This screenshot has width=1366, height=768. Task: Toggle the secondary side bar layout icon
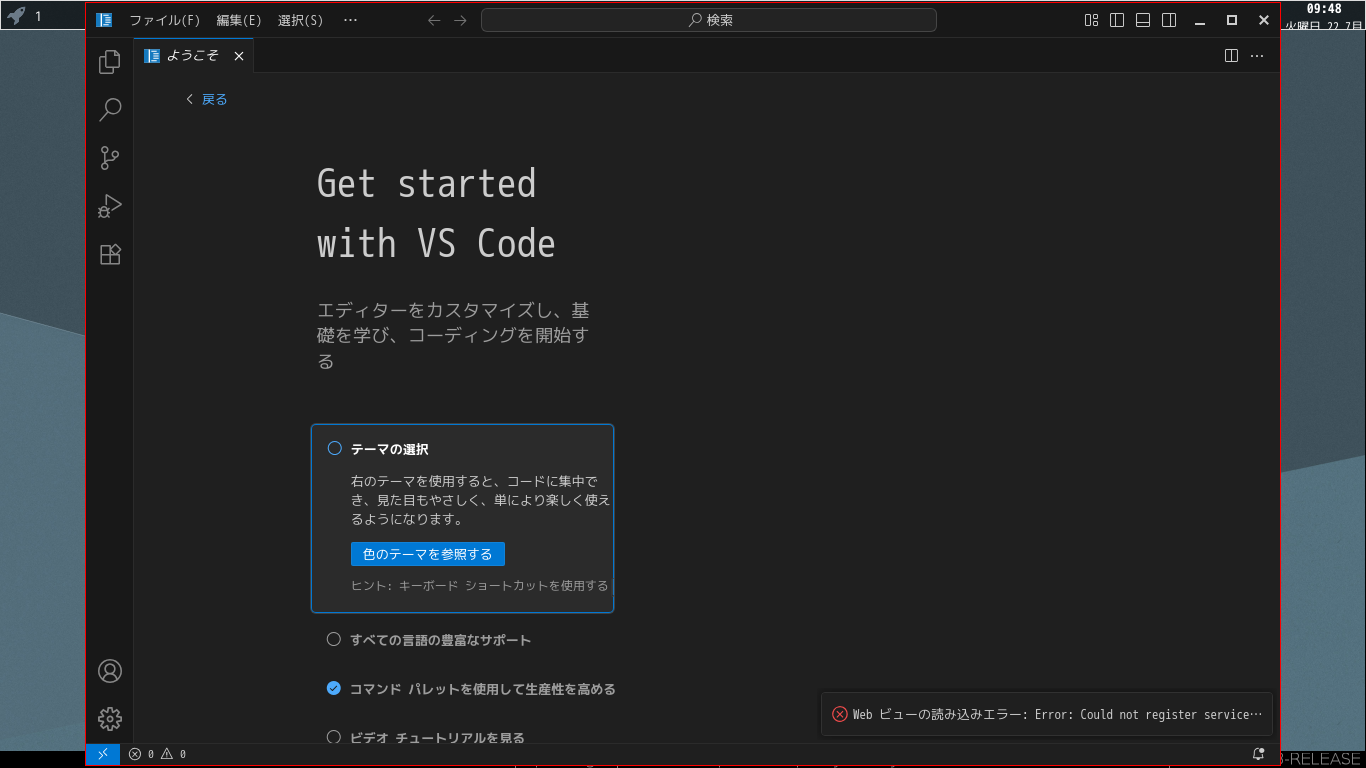click(x=1169, y=20)
